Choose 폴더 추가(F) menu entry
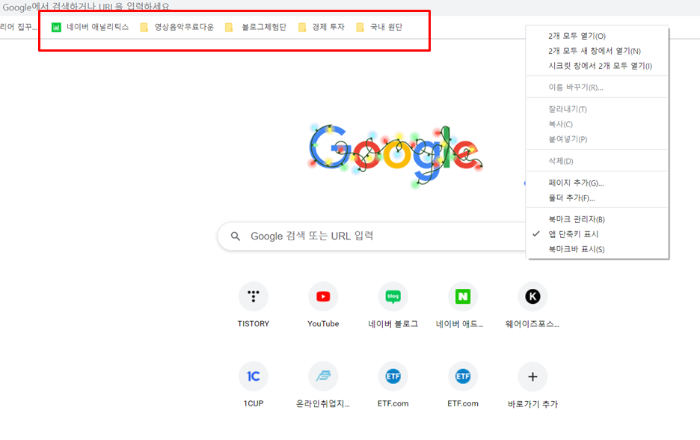This screenshot has height=440, width=700. tap(597, 198)
